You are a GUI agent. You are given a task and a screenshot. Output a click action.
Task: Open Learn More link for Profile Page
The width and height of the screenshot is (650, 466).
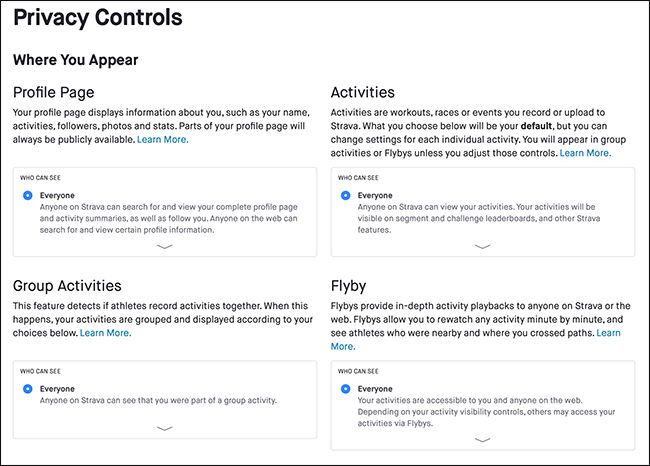(x=162, y=140)
